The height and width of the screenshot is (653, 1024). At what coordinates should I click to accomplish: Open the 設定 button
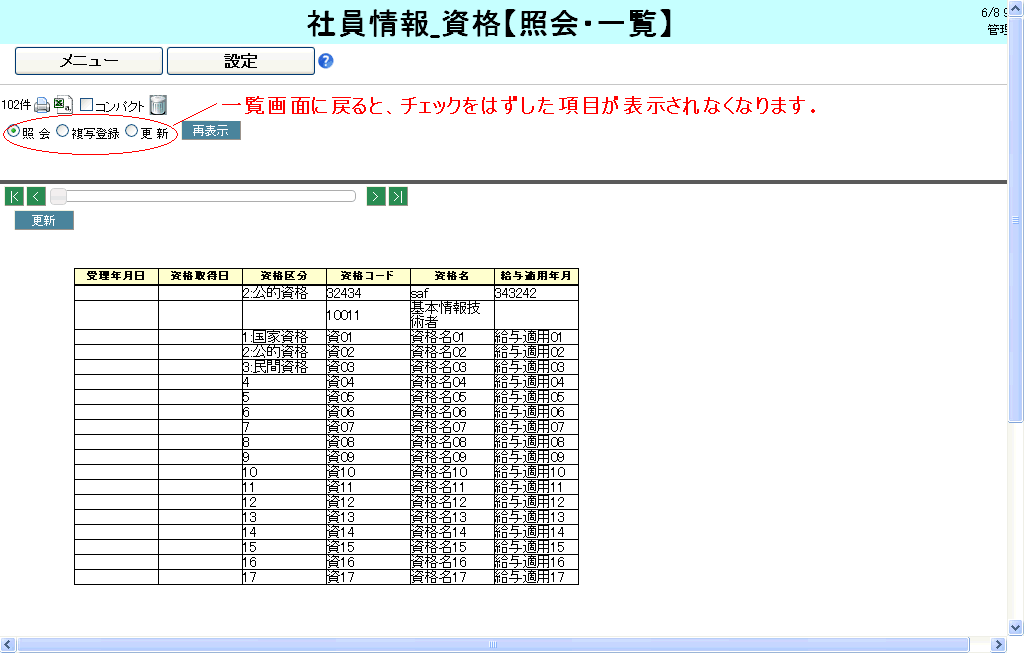241,61
